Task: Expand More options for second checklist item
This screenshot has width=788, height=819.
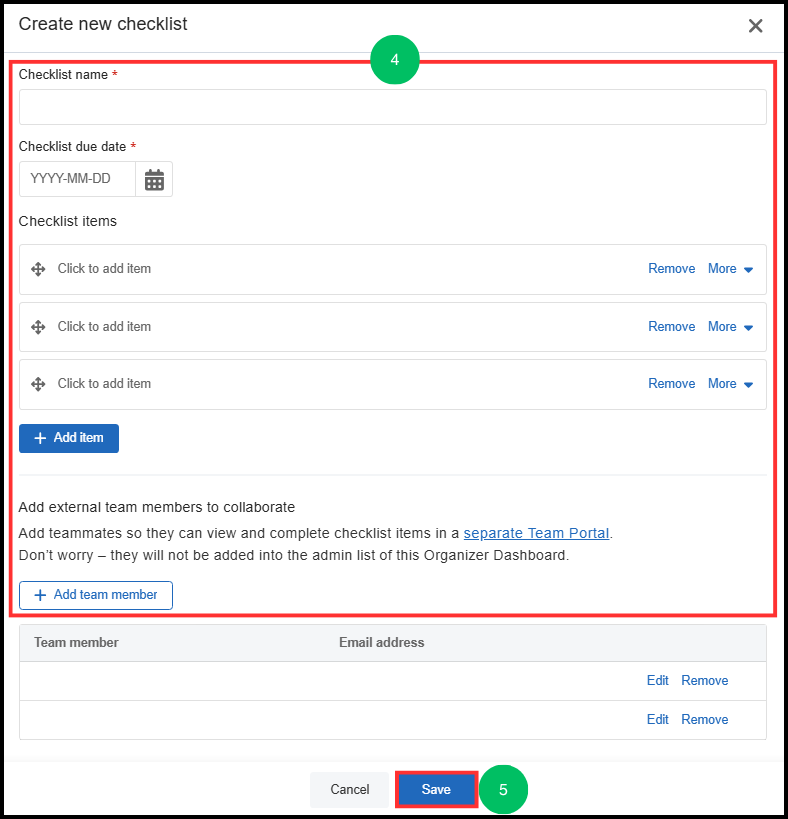Action: coord(730,326)
